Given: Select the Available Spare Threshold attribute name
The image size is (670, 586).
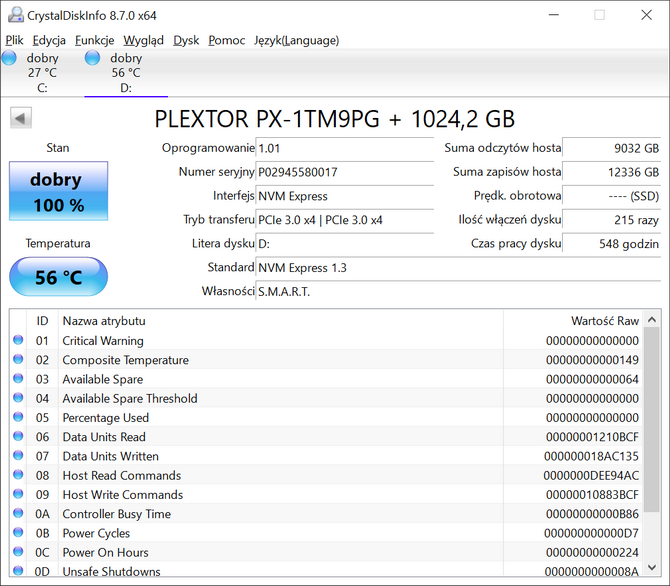Looking at the screenshot, I should pyautogui.click(x=130, y=398).
